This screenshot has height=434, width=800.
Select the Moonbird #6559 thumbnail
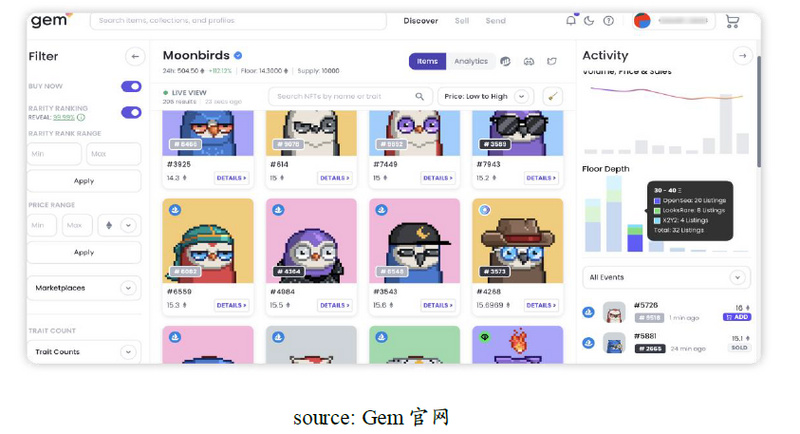208,241
